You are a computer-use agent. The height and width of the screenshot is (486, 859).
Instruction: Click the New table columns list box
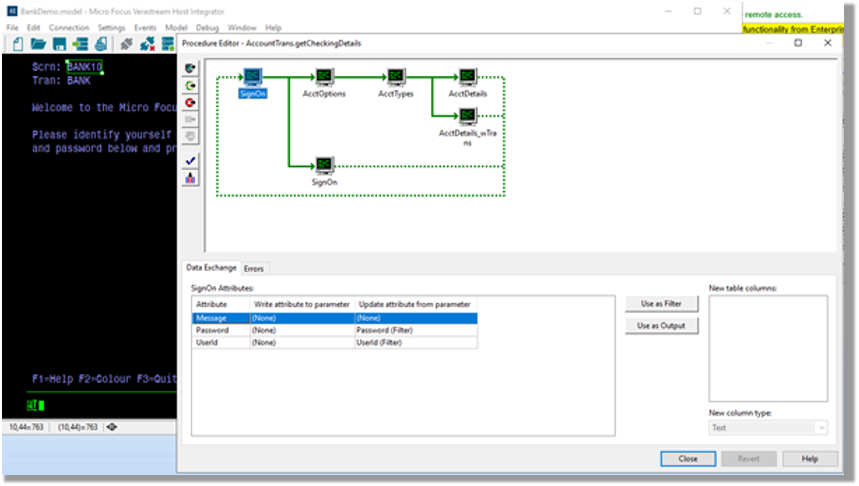click(x=768, y=348)
